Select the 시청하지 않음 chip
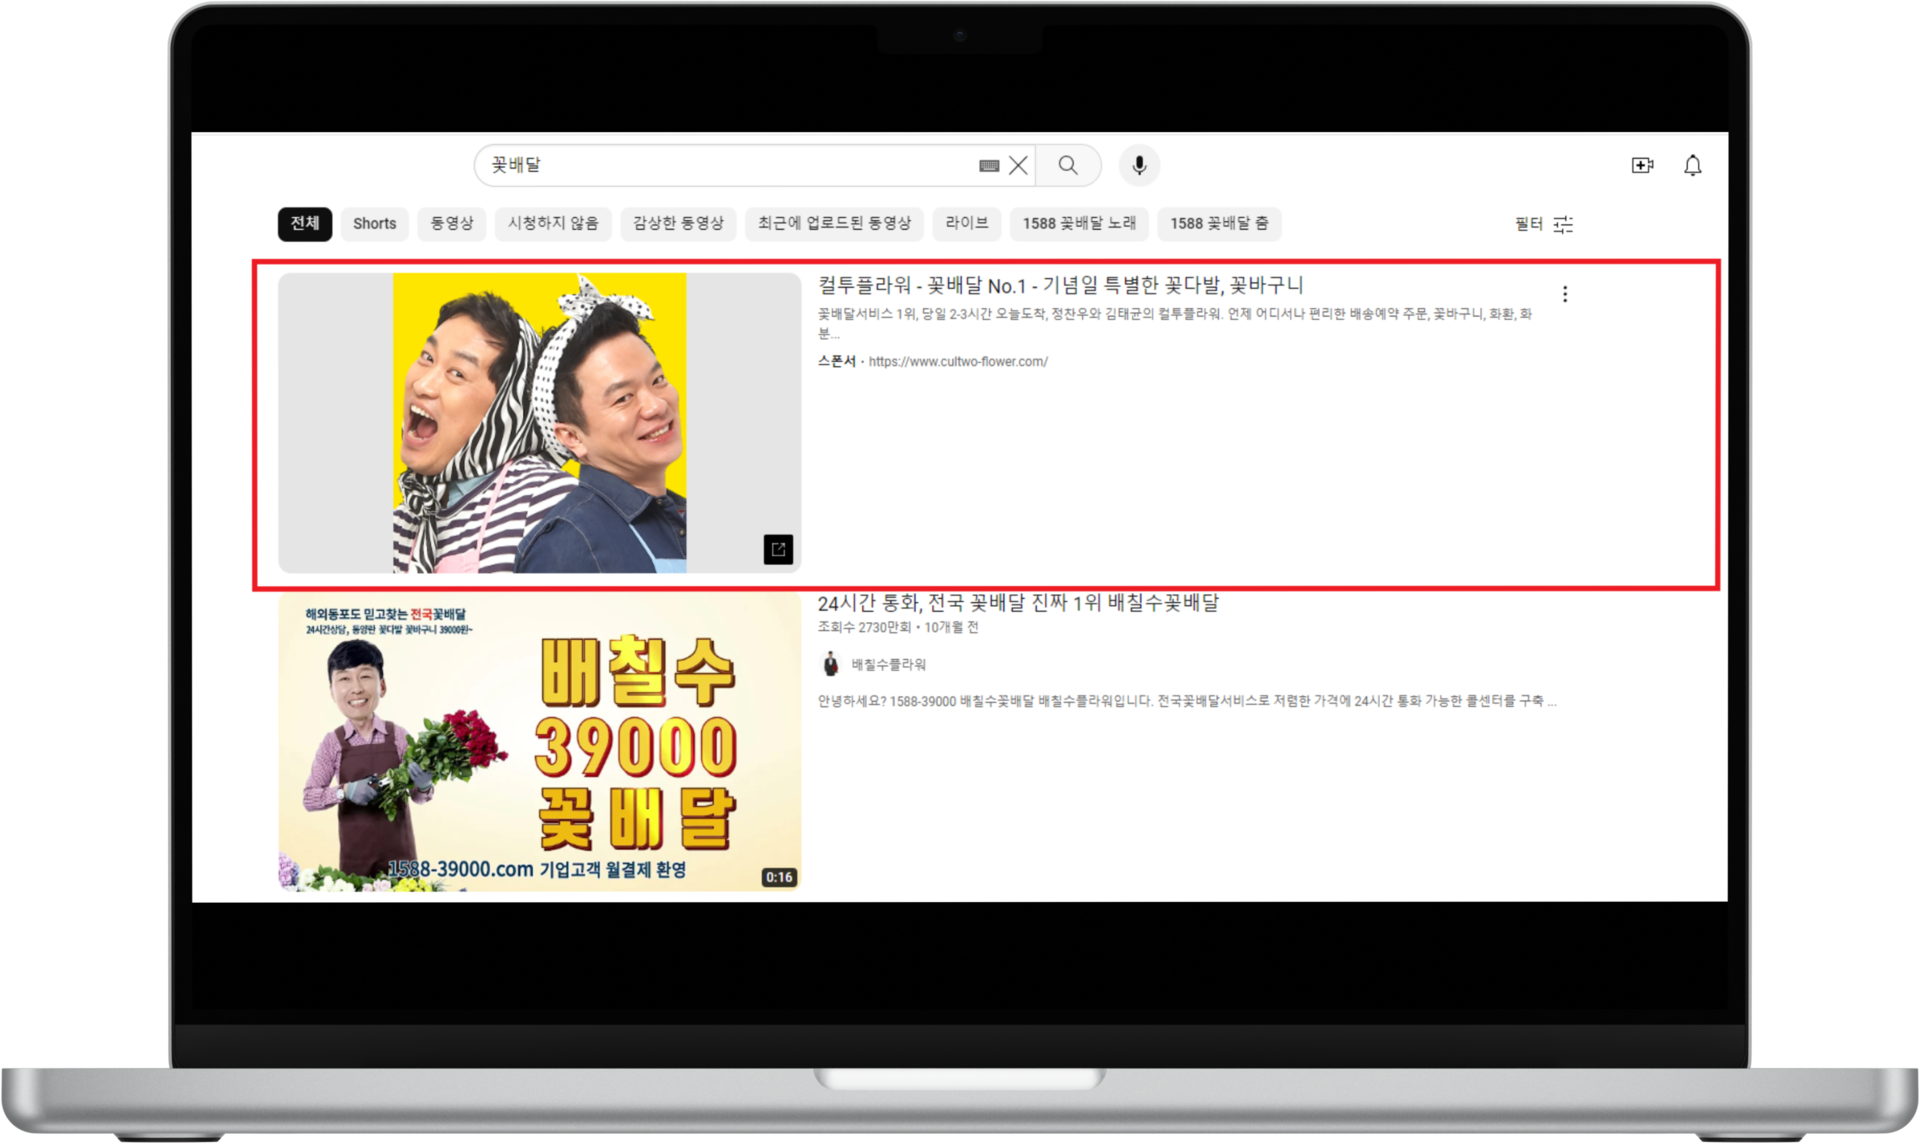 tap(553, 223)
